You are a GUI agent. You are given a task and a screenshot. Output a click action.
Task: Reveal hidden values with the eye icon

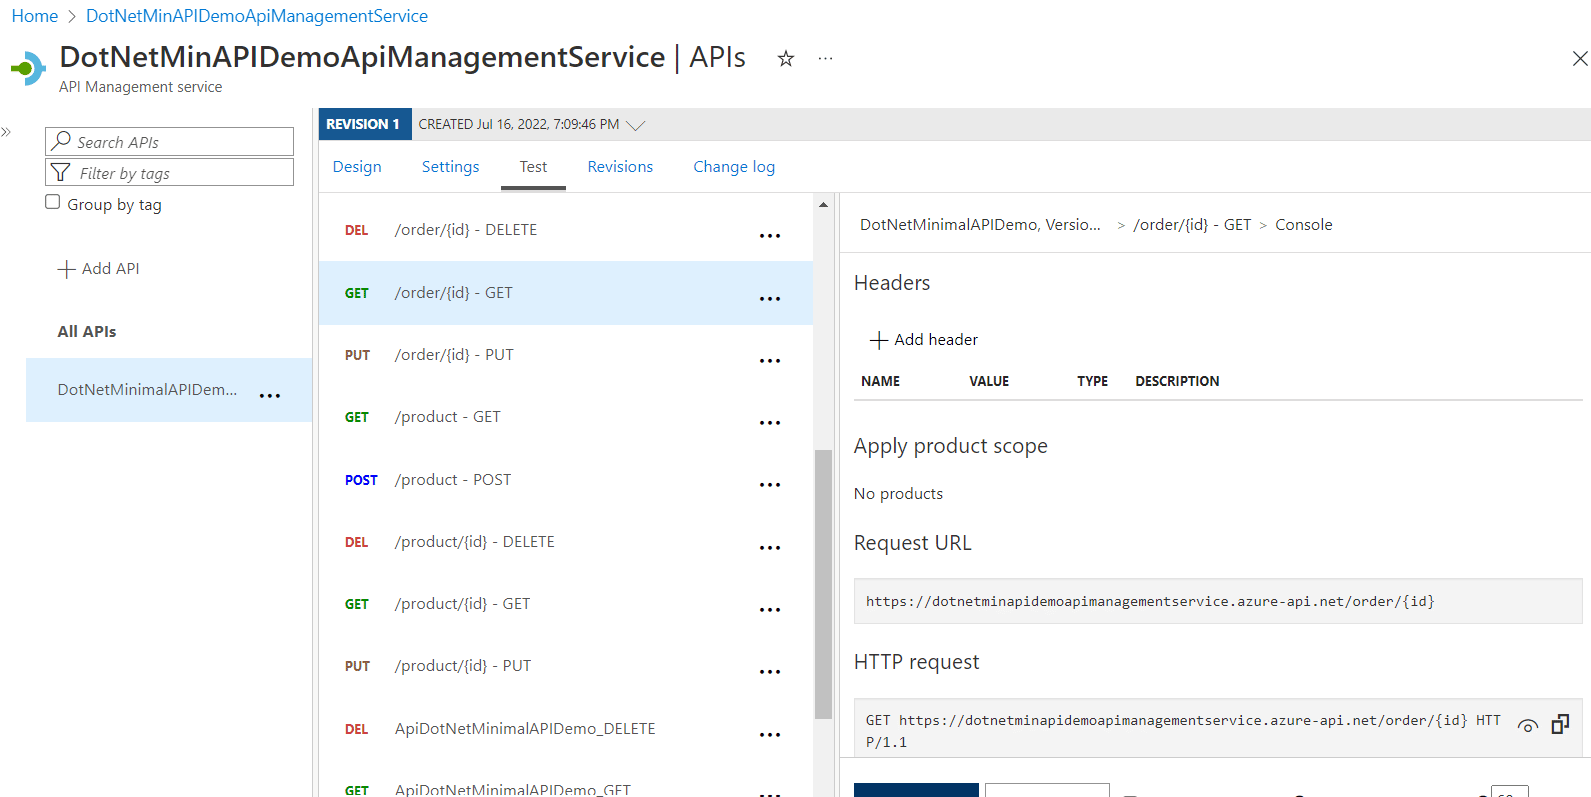1527,726
